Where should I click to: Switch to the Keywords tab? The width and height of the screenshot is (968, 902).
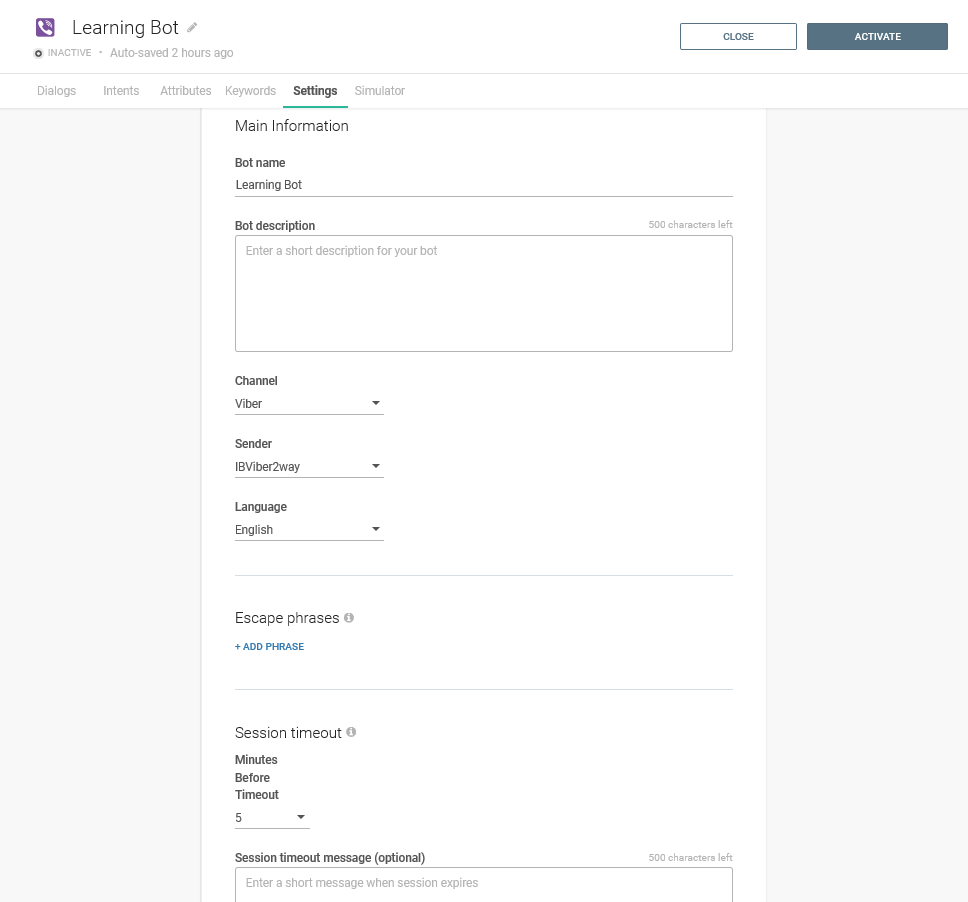click(x=250, y=90)
